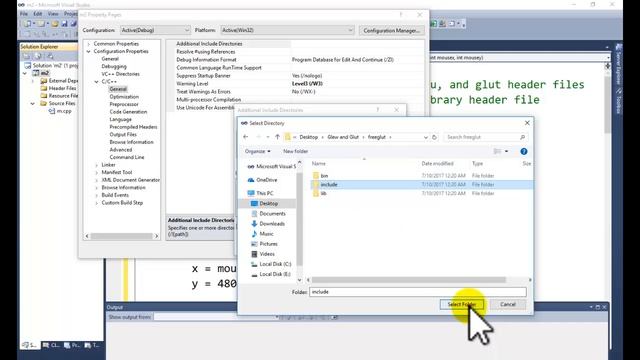Click Glew and Glut breadcrumb segment
This screenshot has width=640, height=360.
point(343,137)
